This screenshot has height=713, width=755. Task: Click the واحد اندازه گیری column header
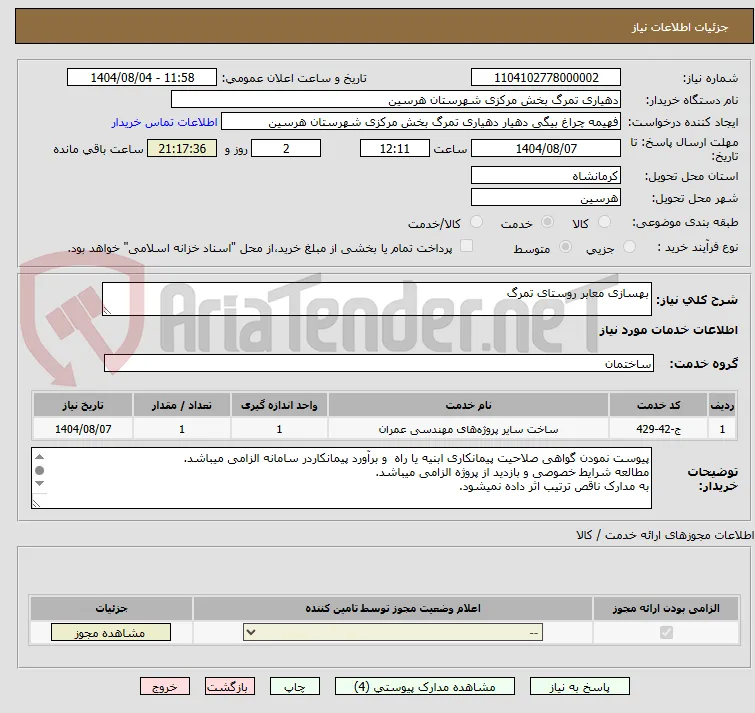click(x=279, y=405)
